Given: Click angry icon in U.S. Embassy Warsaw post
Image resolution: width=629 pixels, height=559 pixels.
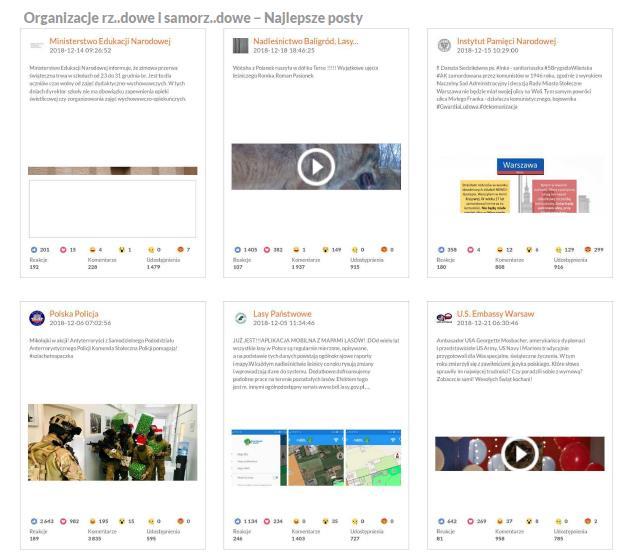Looking at the screenshot, I should click(588, 521).
